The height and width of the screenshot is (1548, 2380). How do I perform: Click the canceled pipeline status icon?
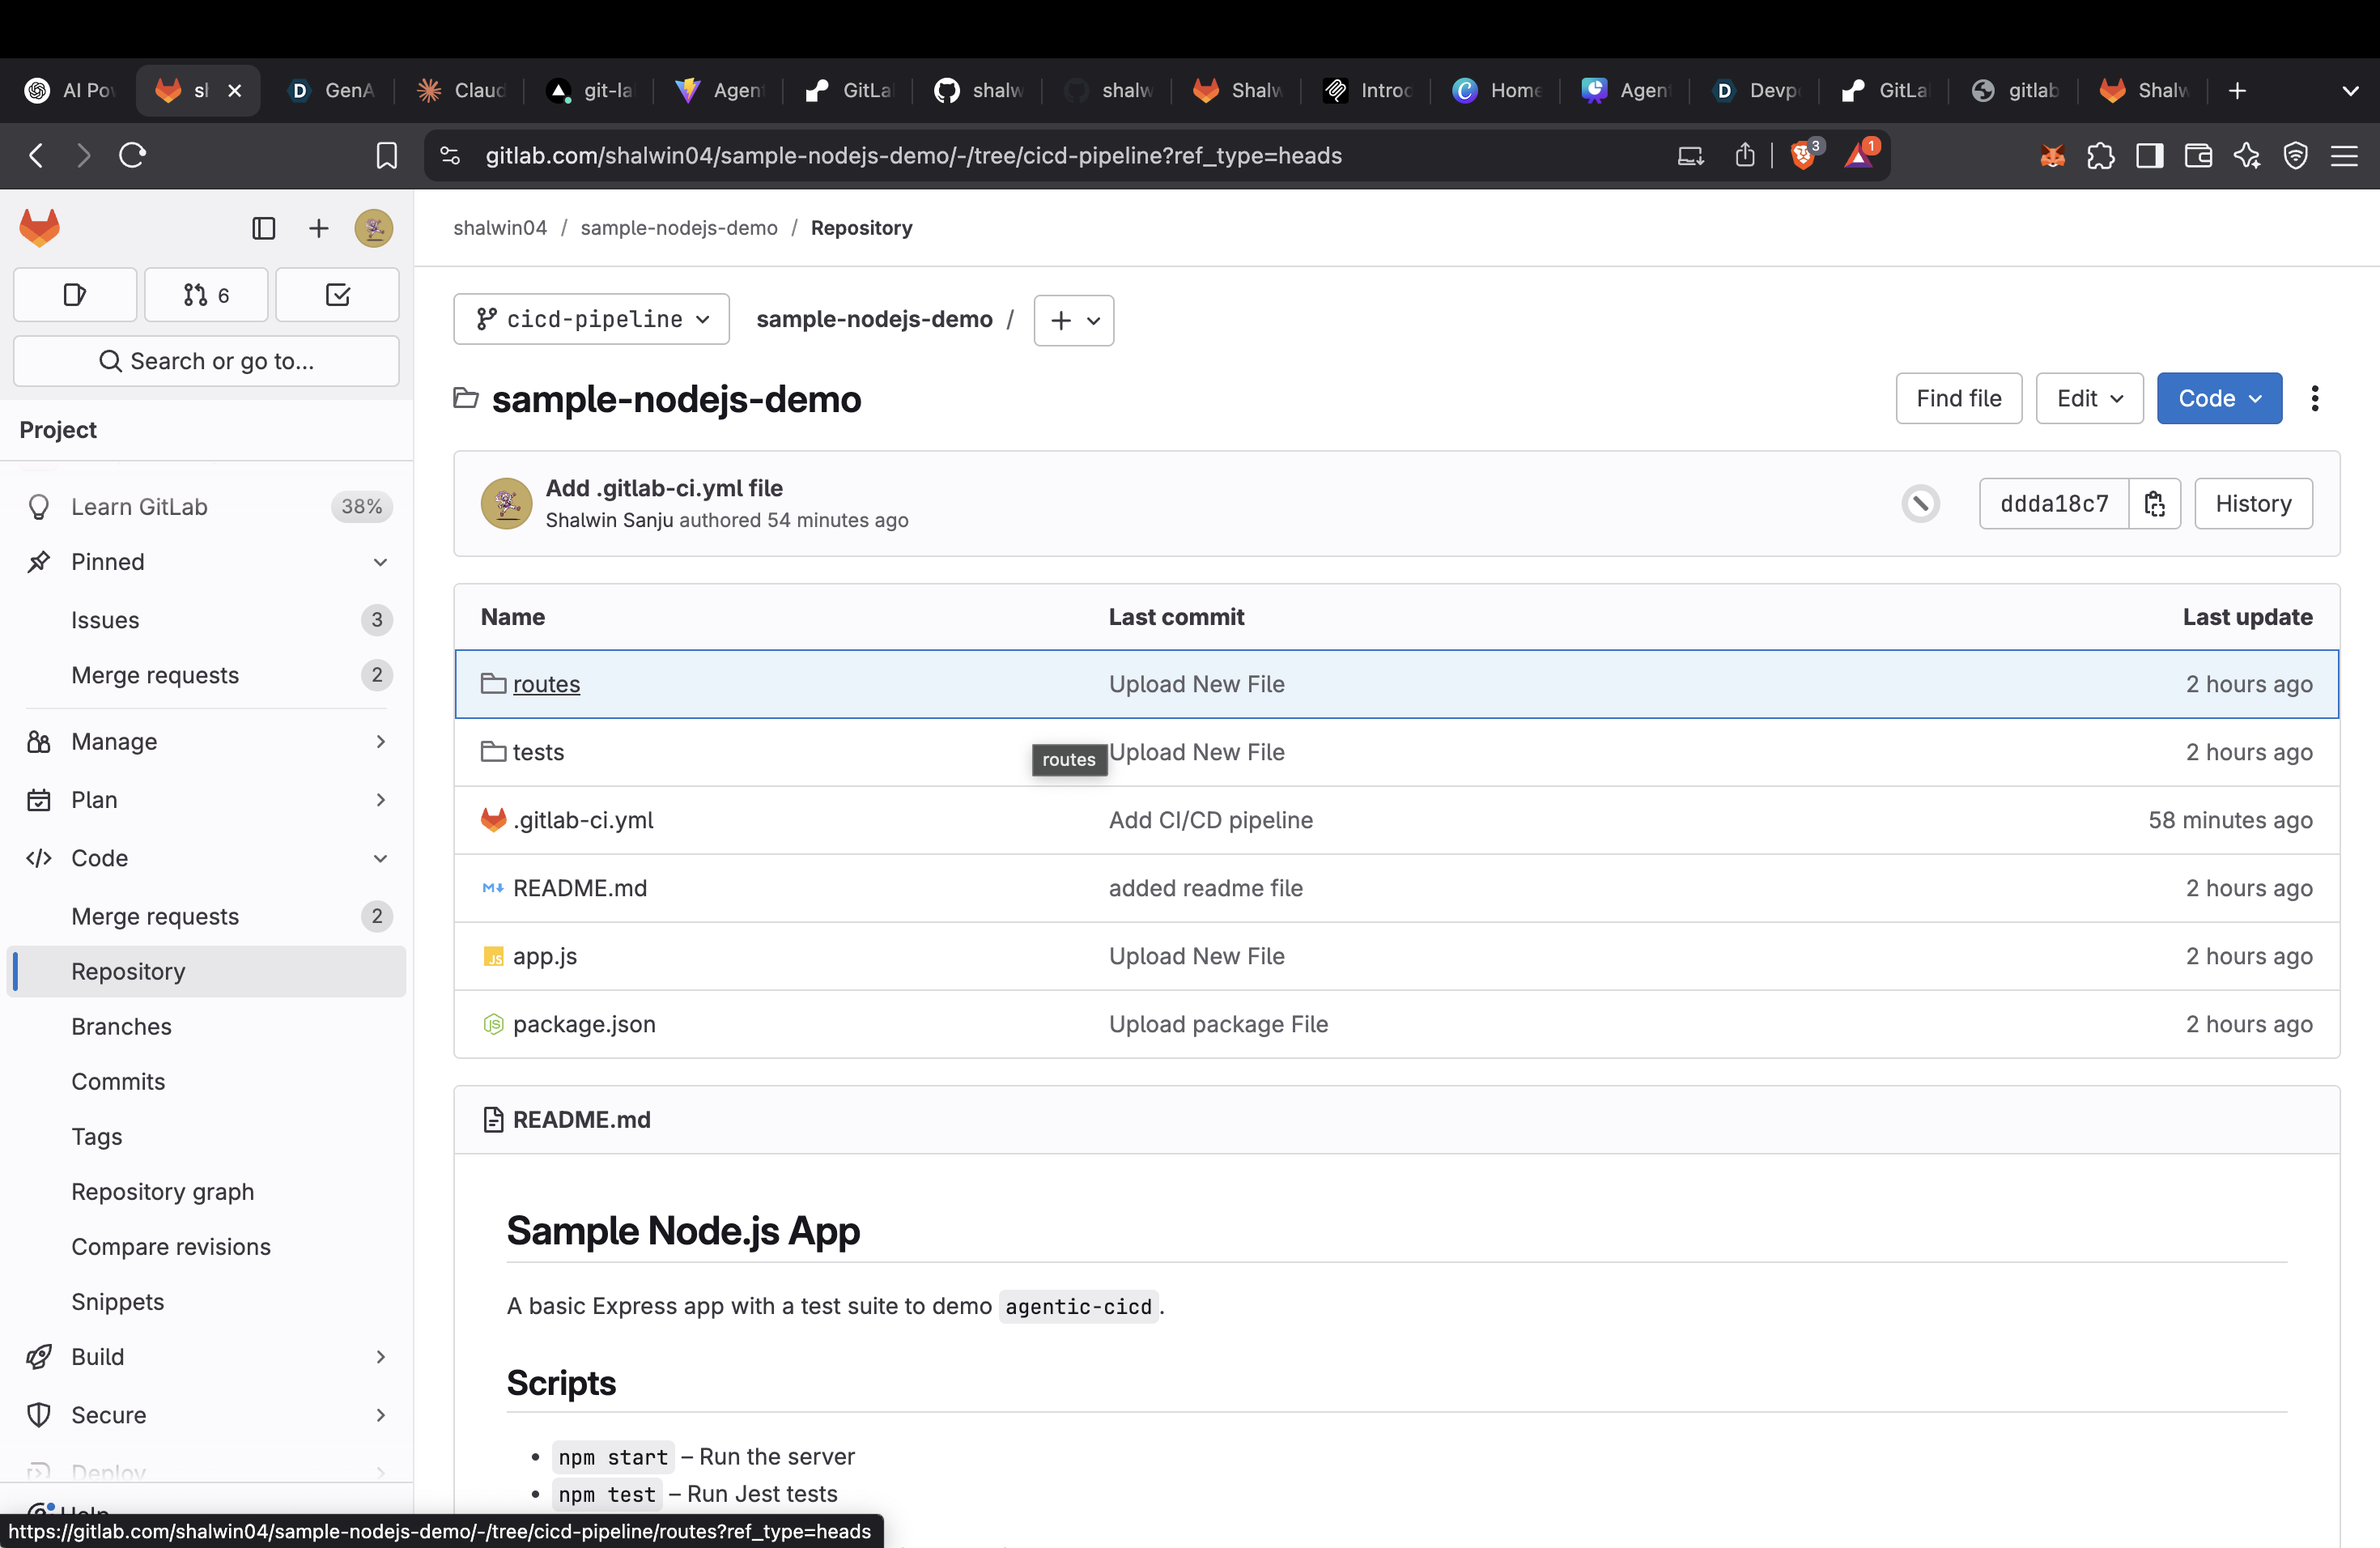tap(1920, 504)
